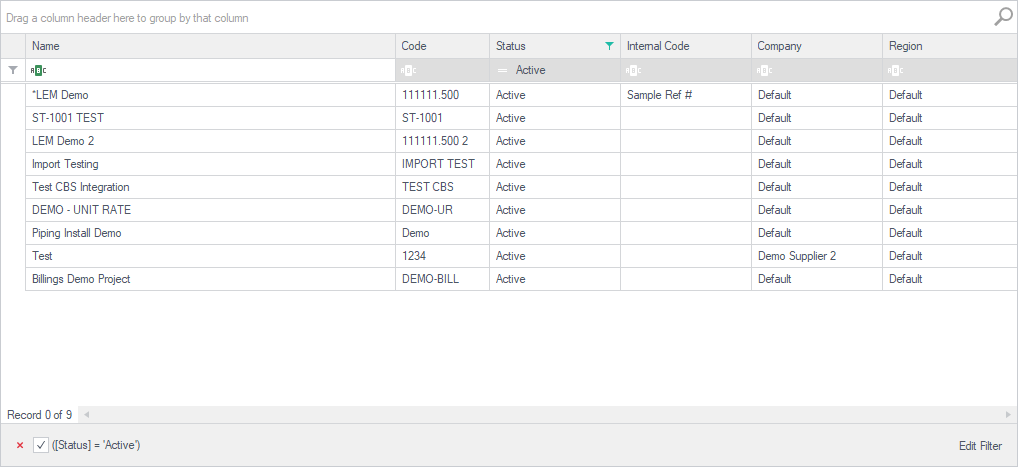Uncheck the Status = Active filter checkbox
The height and width of the screenshot is (467, 1018).
[41, 445]
